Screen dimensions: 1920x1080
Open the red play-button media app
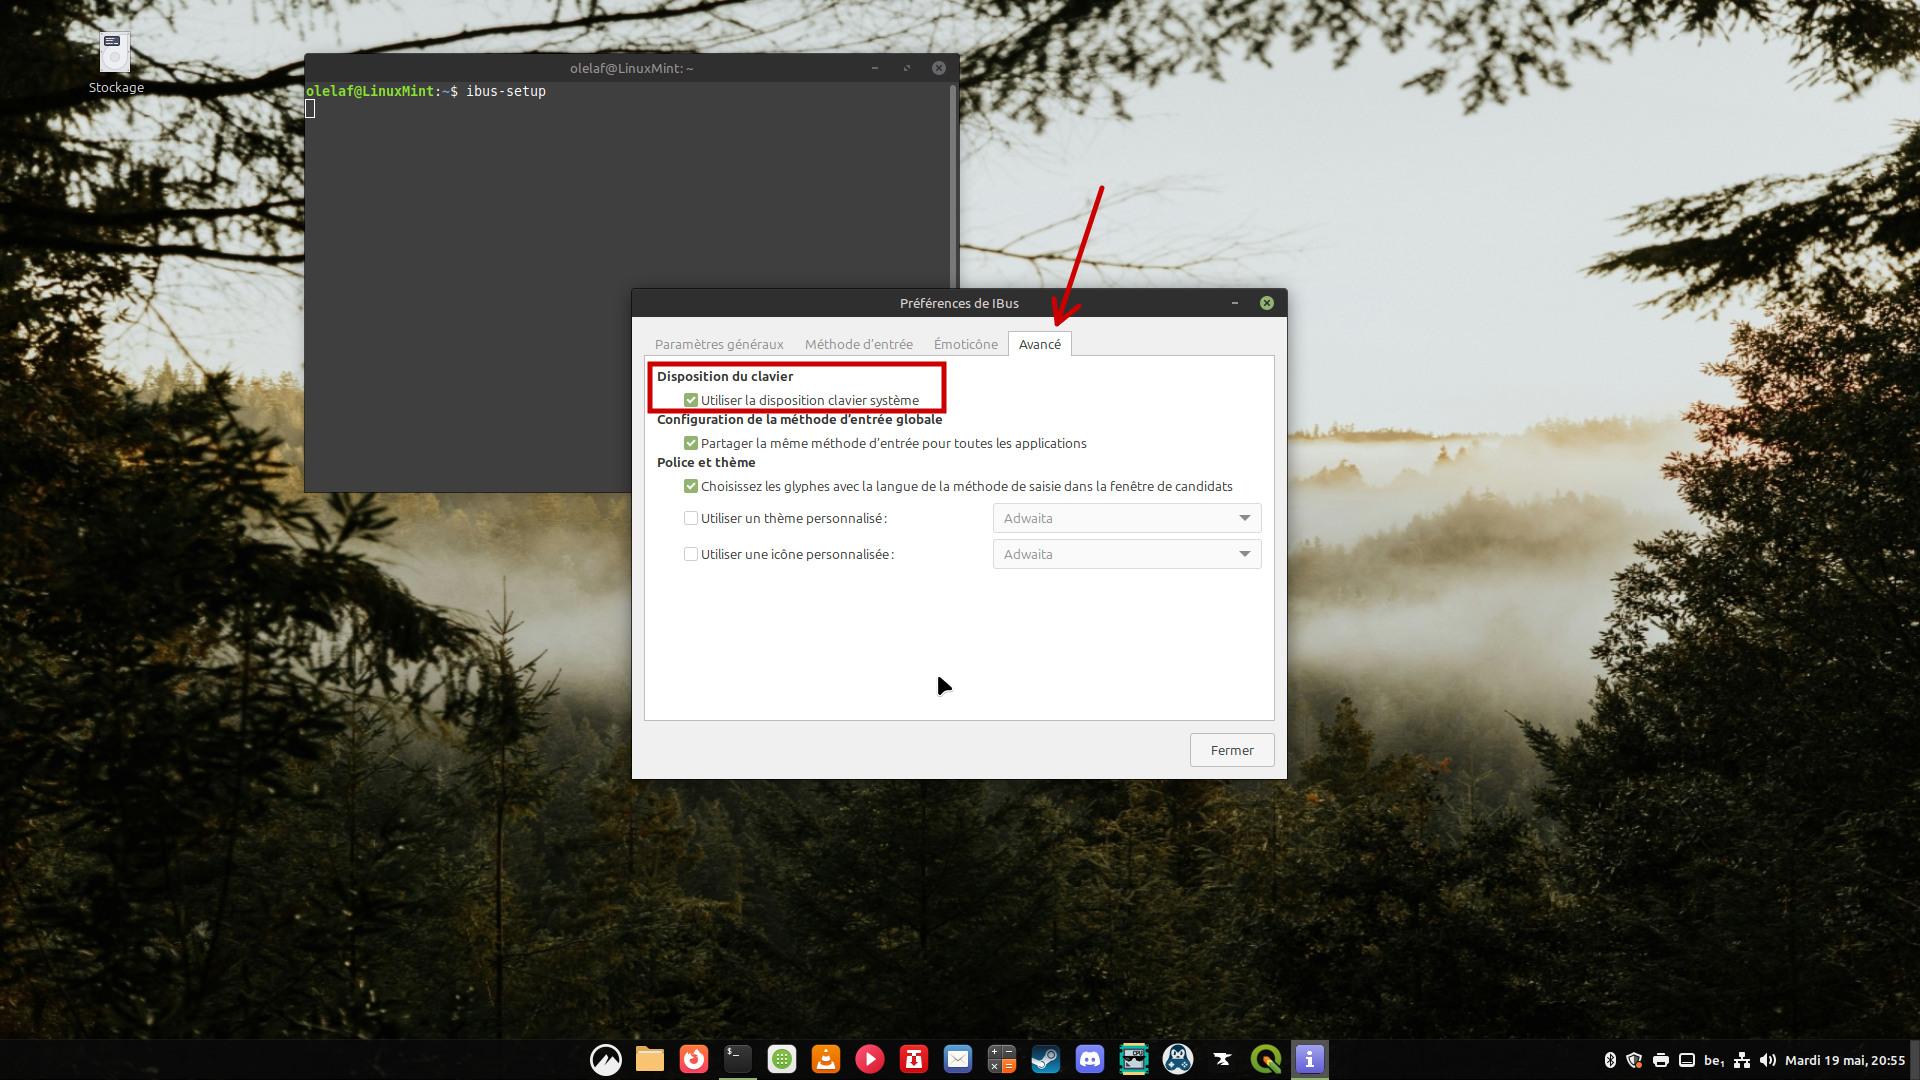coord(870,1059)
